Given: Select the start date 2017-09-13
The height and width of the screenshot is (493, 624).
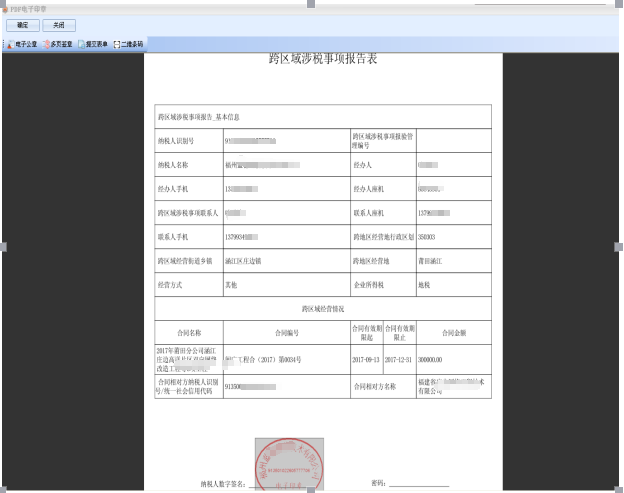Looking at the screenshot, I should (366, 360).
